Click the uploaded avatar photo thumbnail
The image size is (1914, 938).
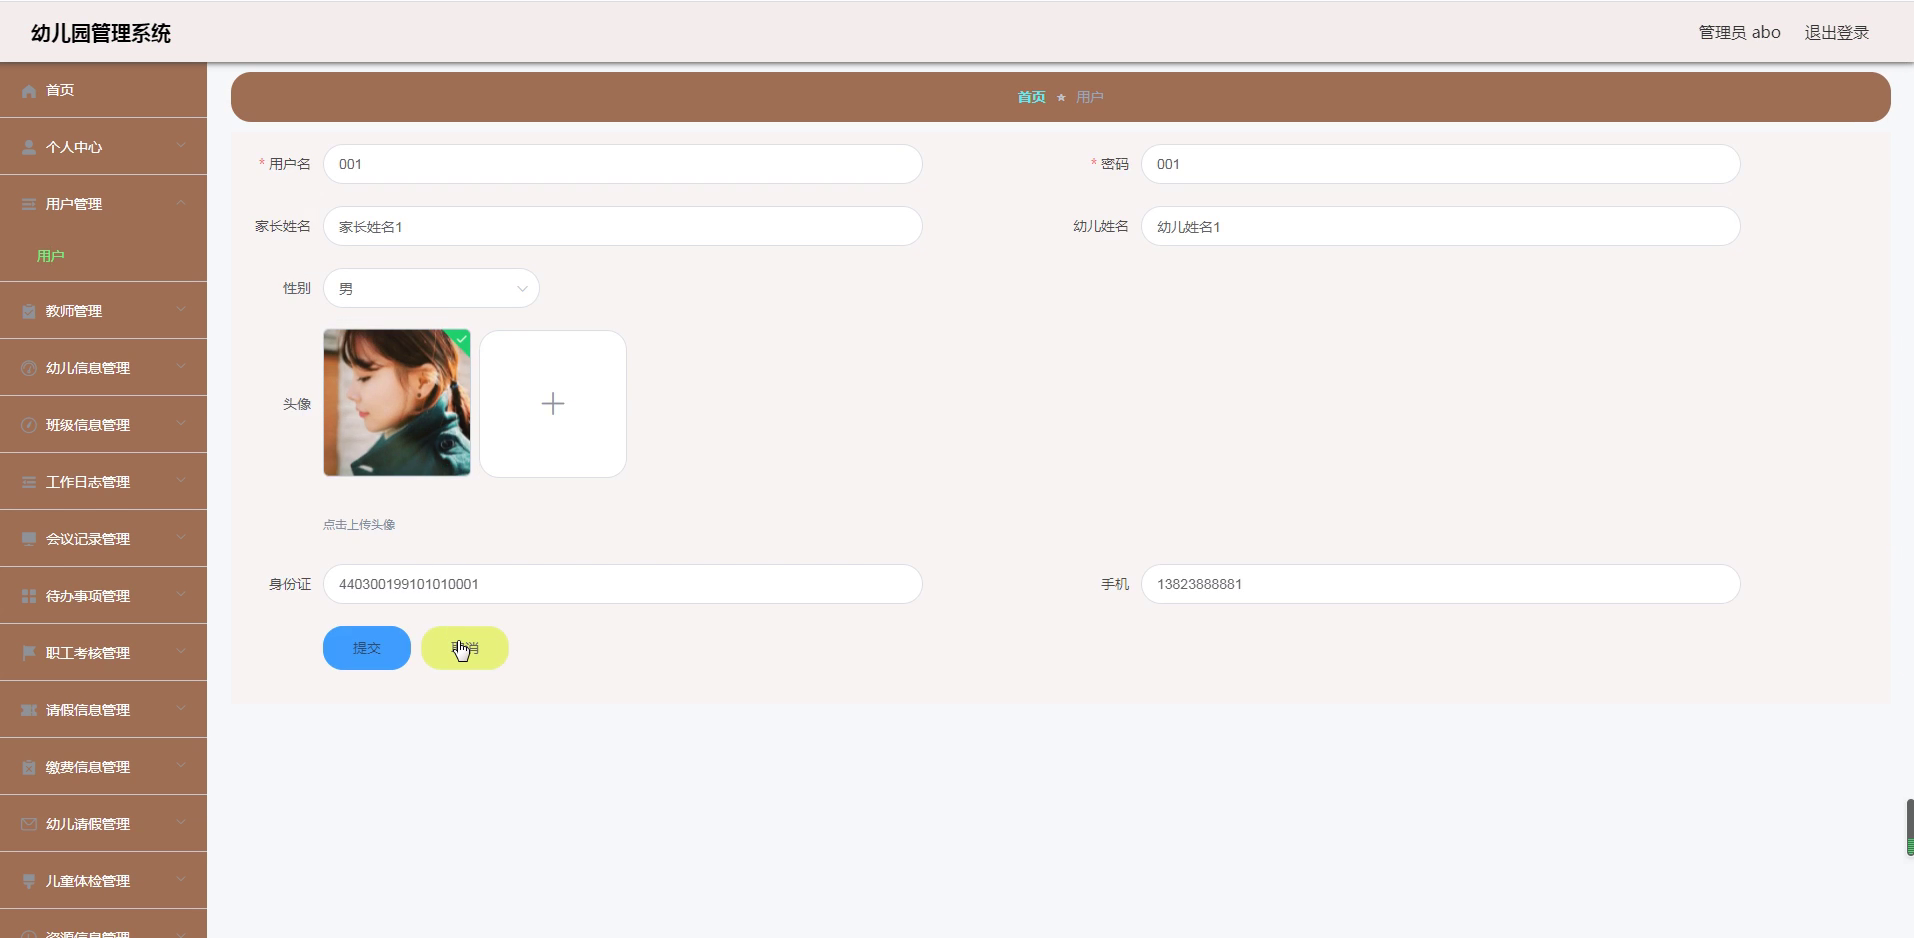397,403
